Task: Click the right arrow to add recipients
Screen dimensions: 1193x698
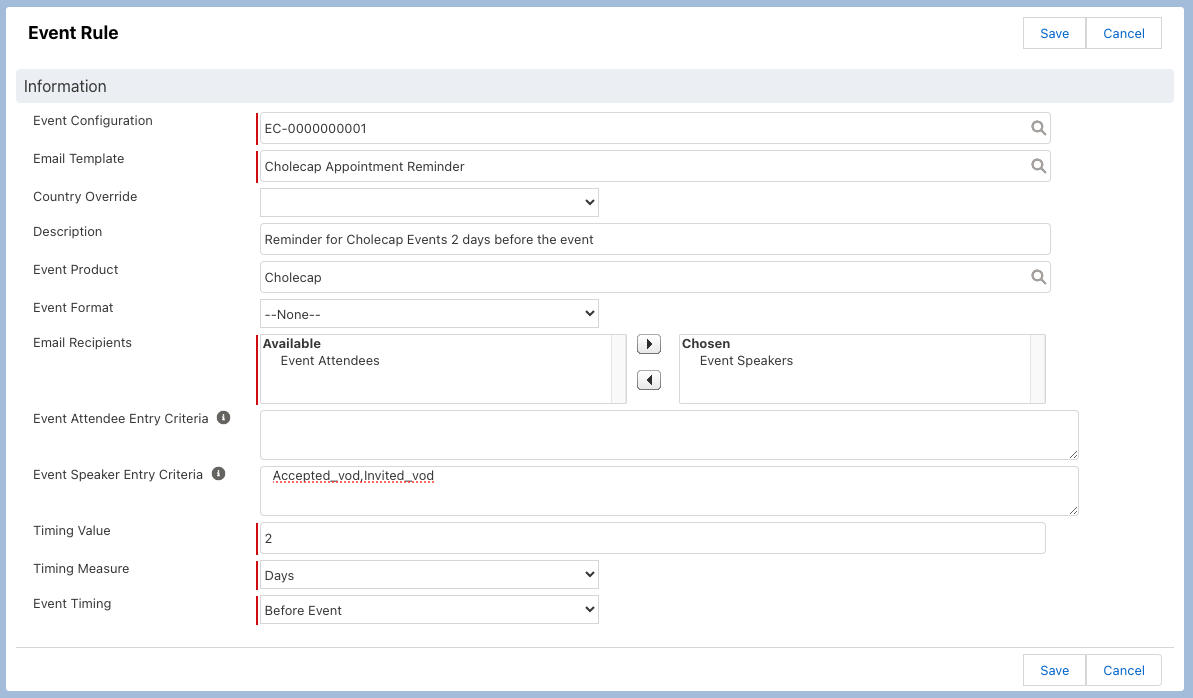Action: [x=649, y=344]
